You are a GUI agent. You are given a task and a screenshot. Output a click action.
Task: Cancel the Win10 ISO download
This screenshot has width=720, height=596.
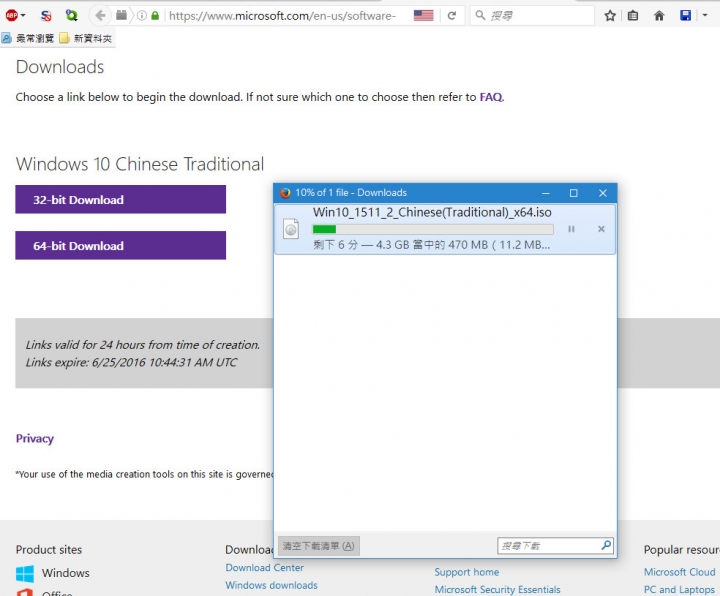point(601,229)
